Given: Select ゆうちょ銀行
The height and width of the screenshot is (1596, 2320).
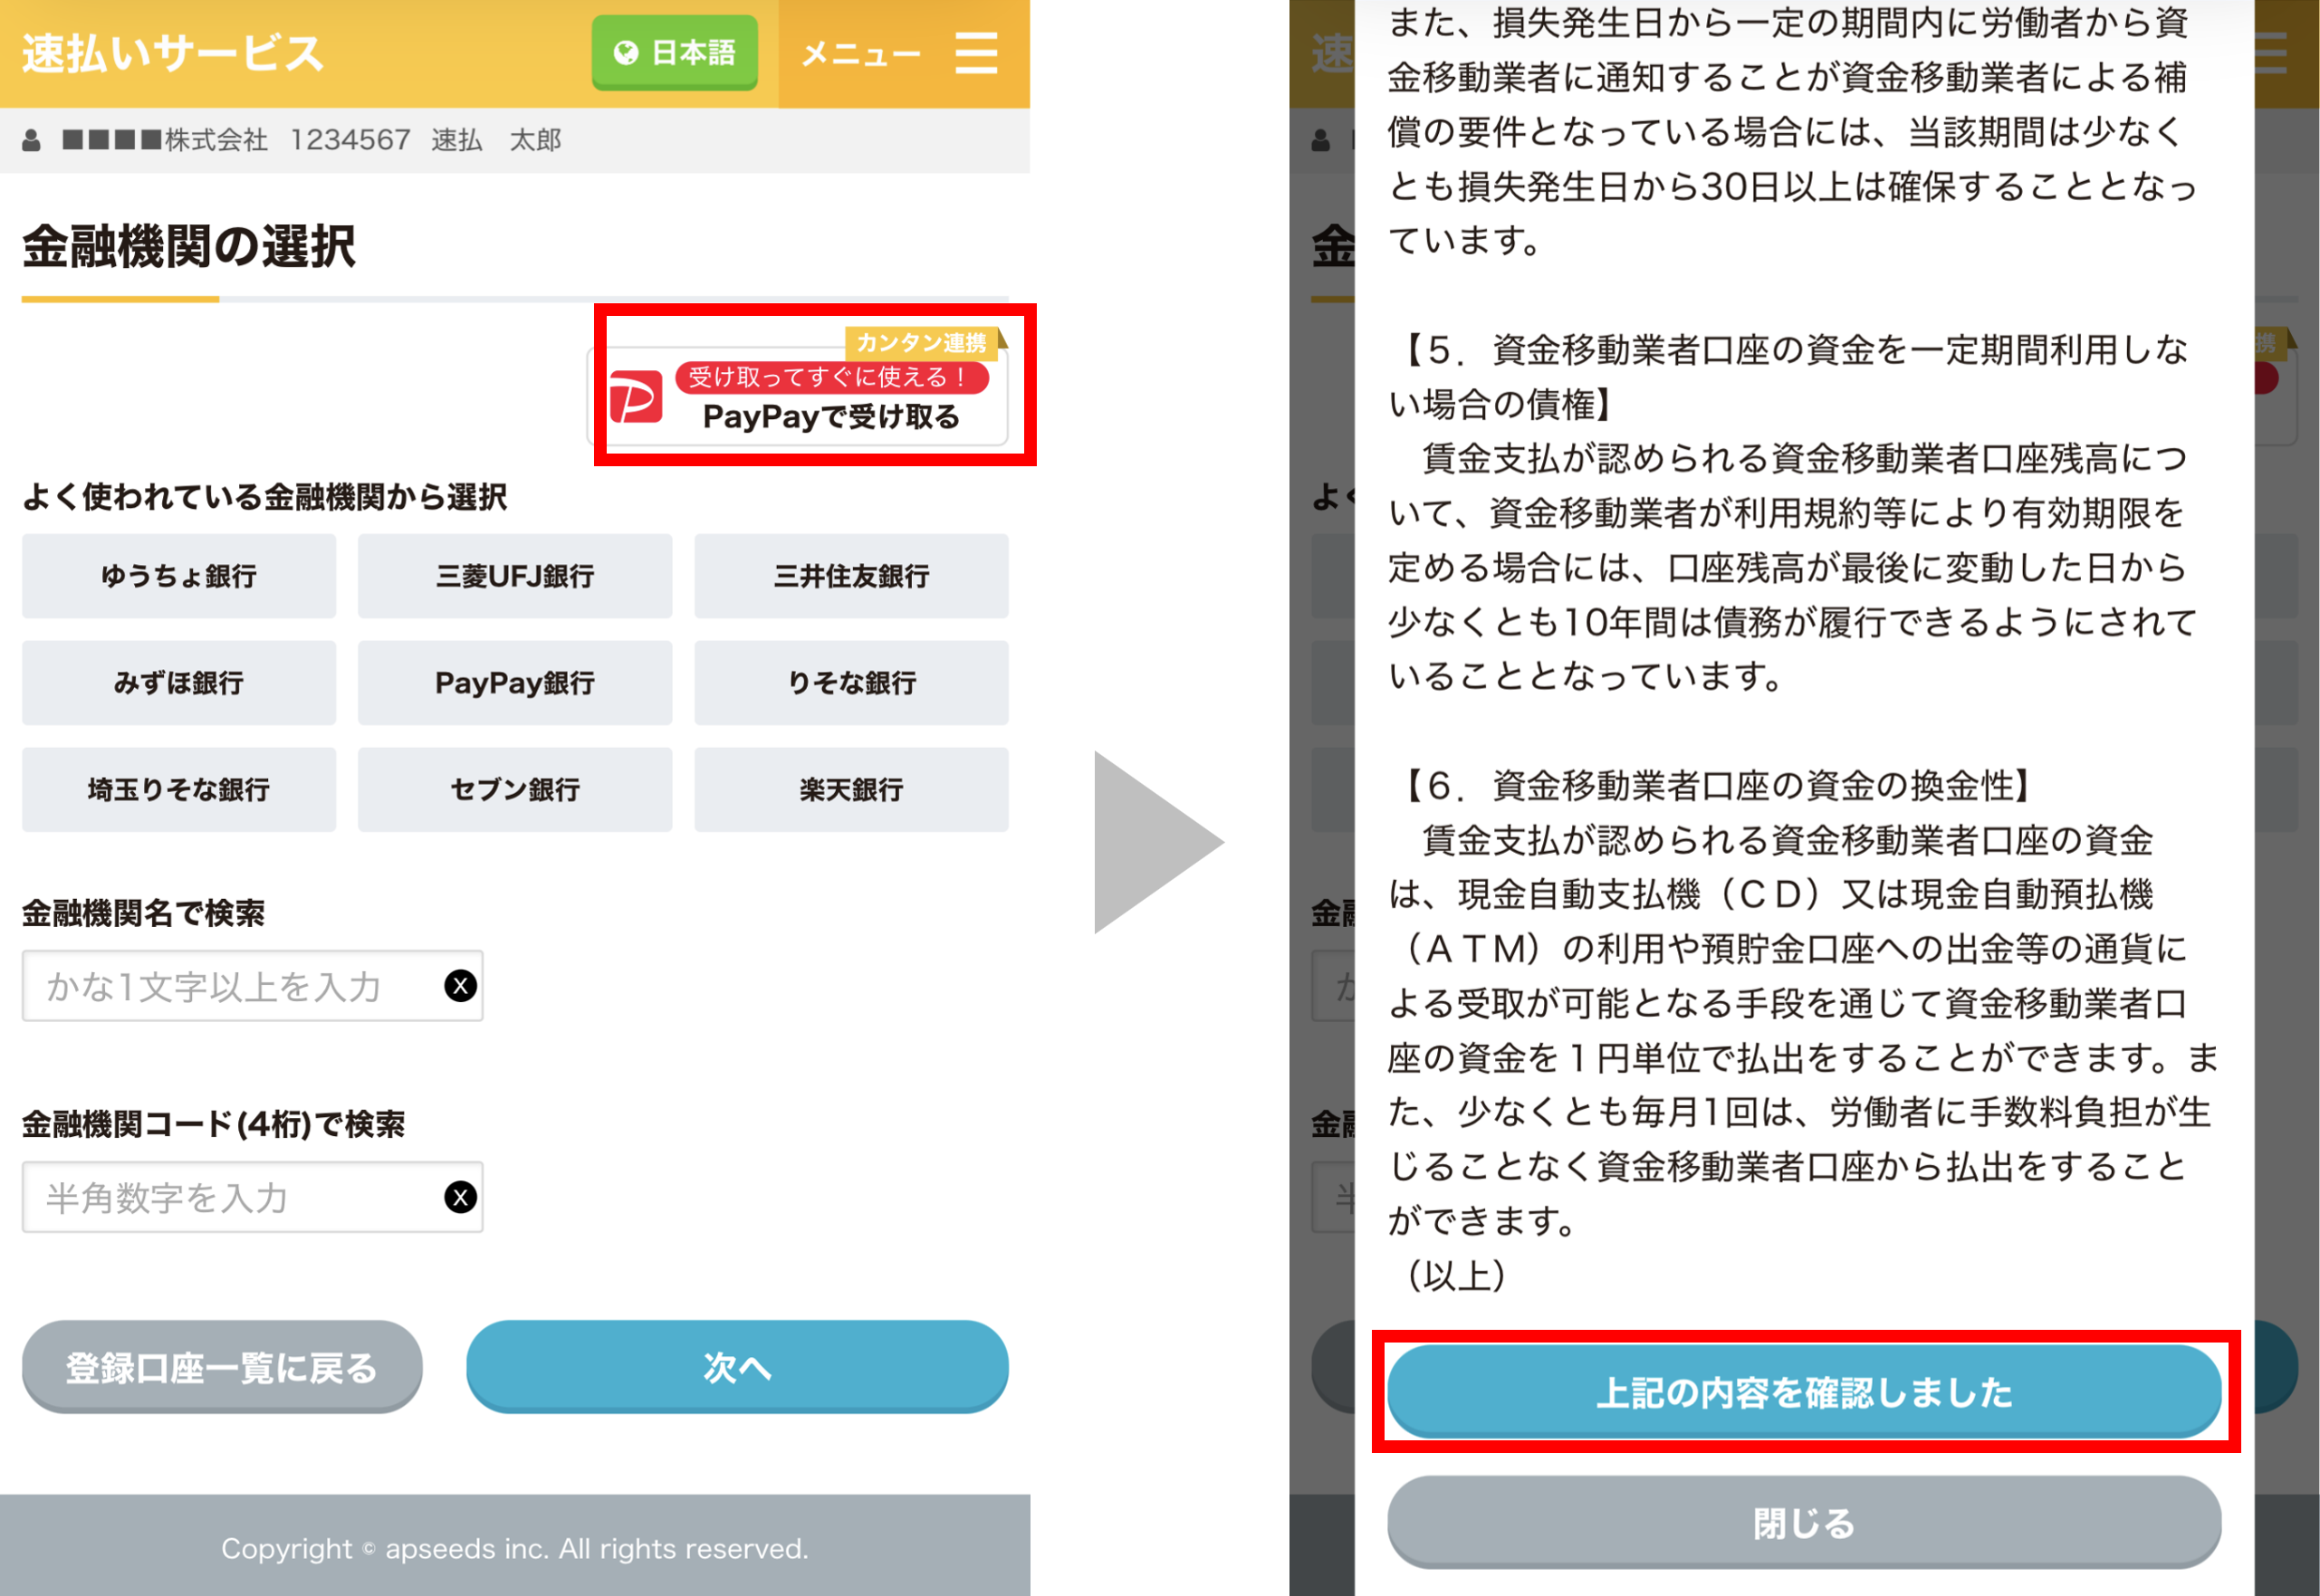Looking at the screenshot, I should pyautogui.click(x=179, y=576).
